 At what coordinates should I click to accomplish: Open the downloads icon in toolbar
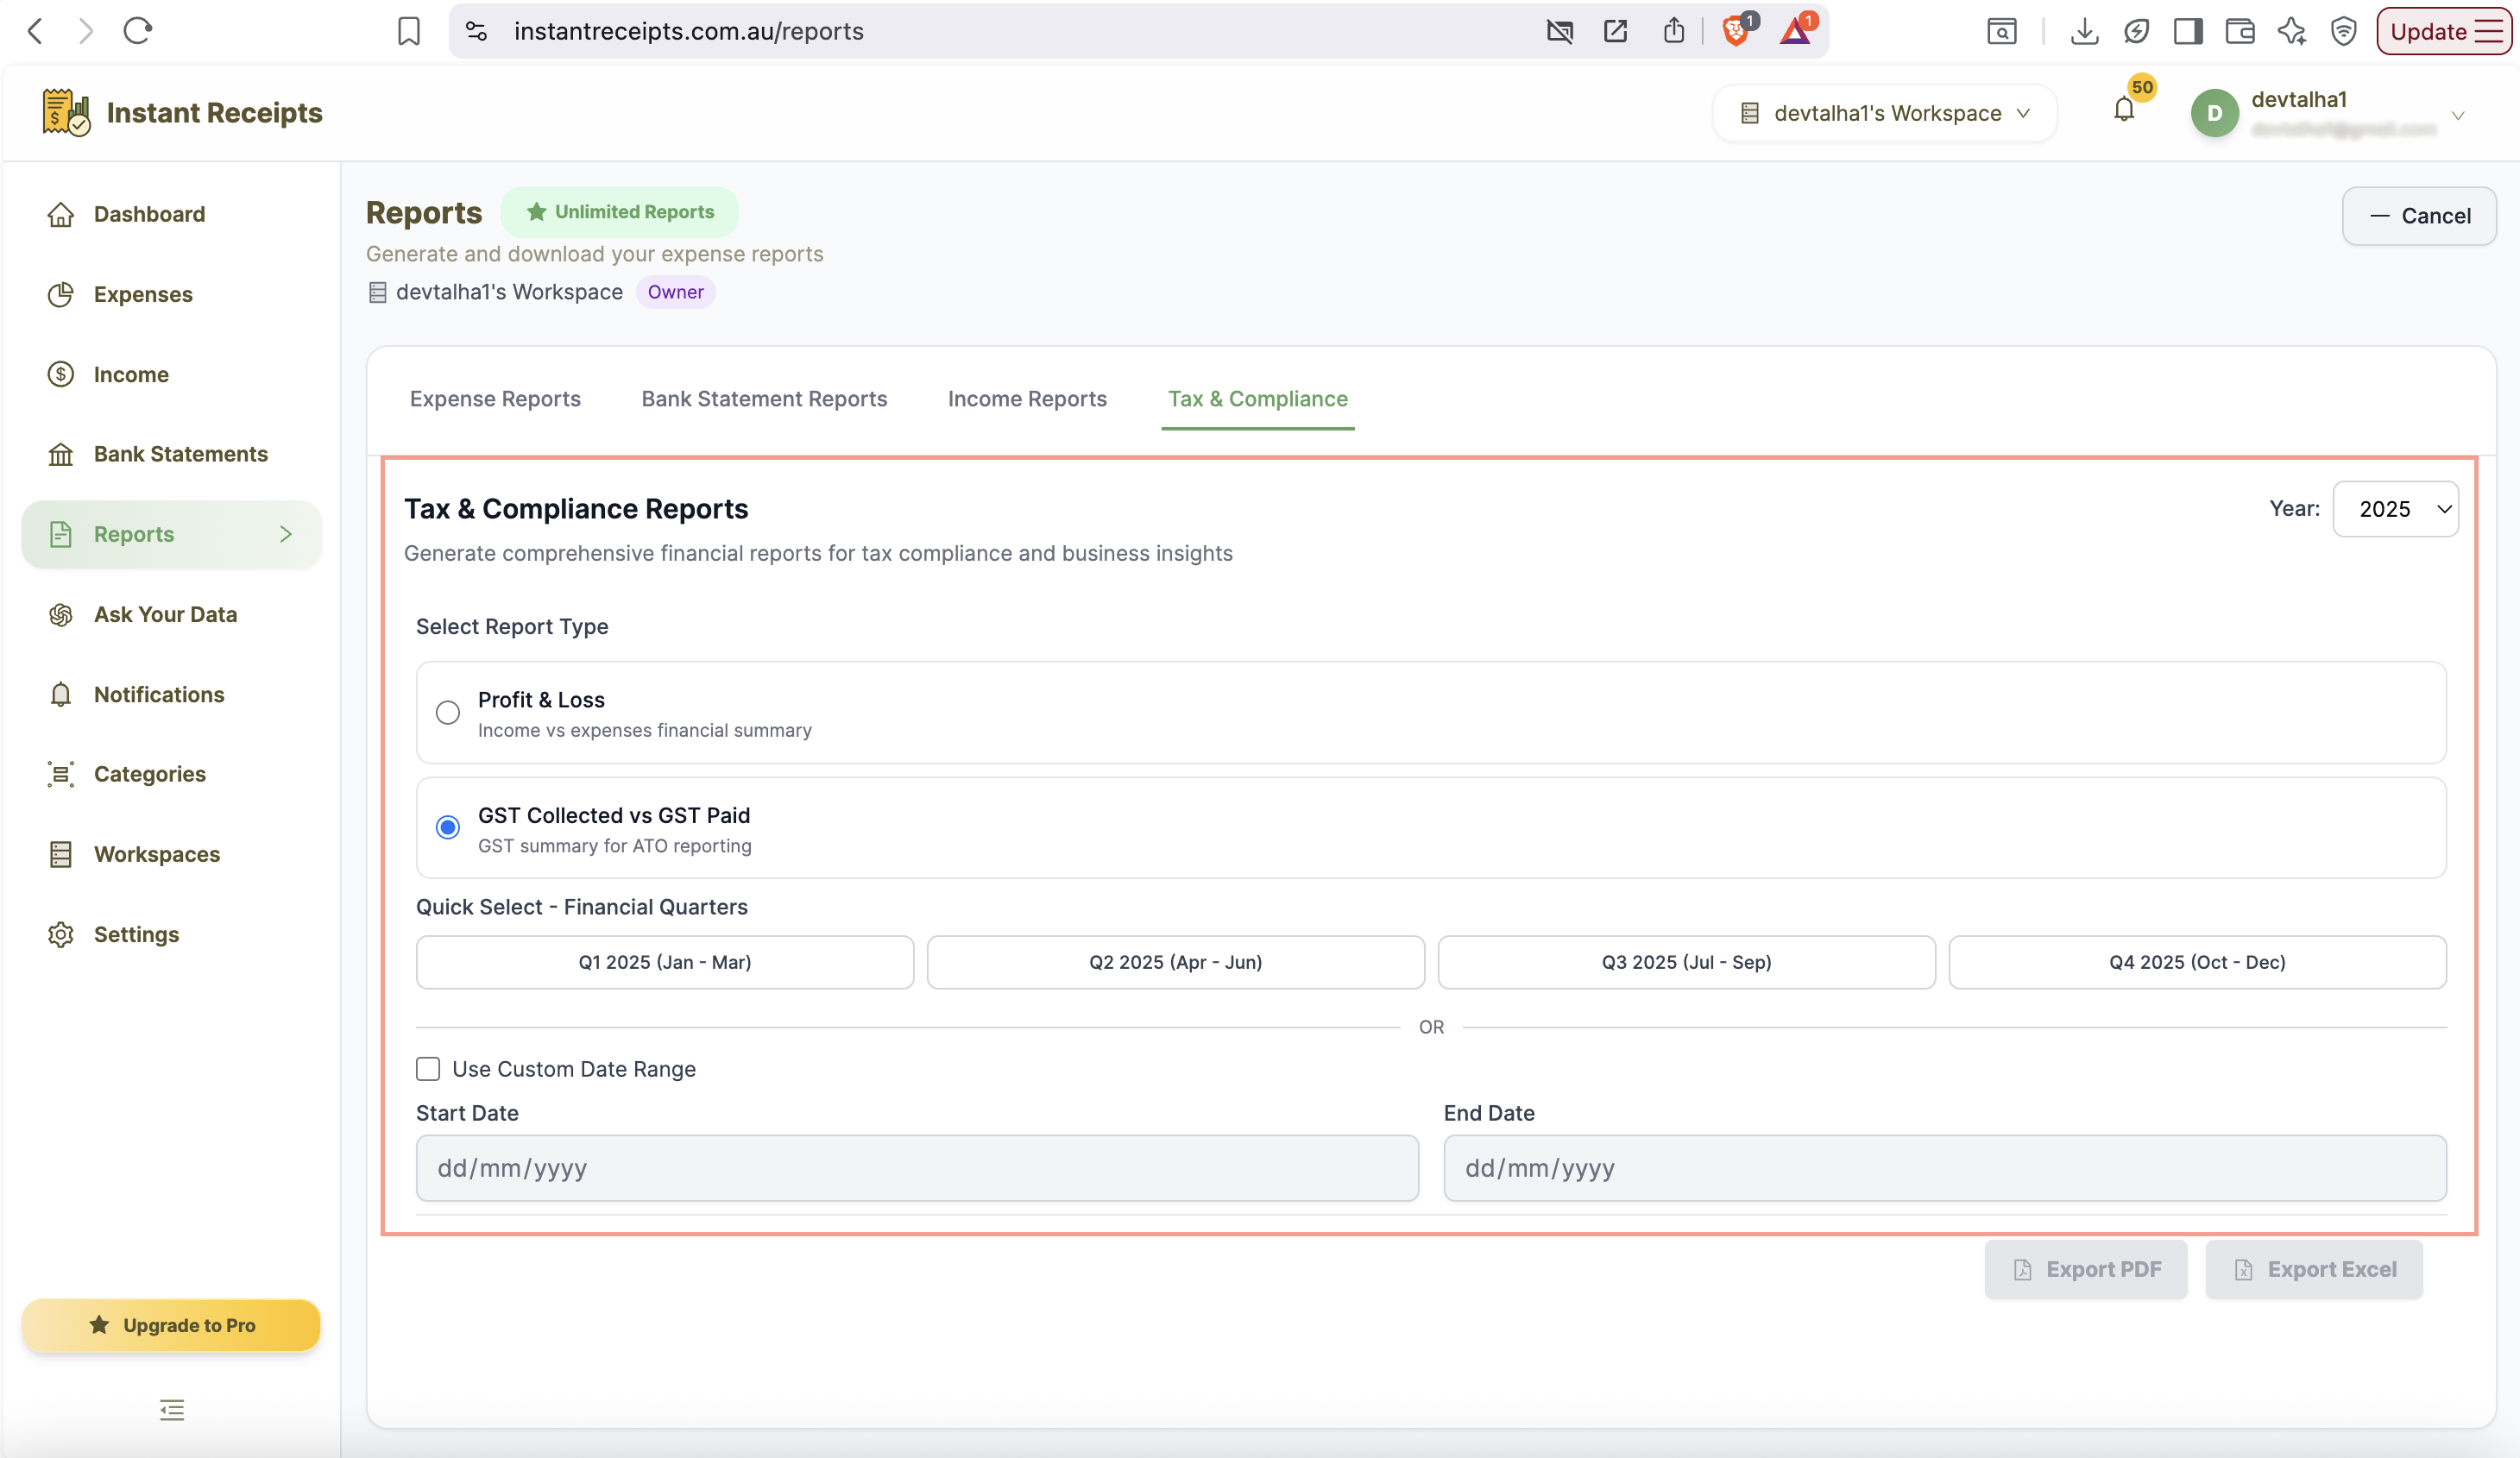(2084, 31)
